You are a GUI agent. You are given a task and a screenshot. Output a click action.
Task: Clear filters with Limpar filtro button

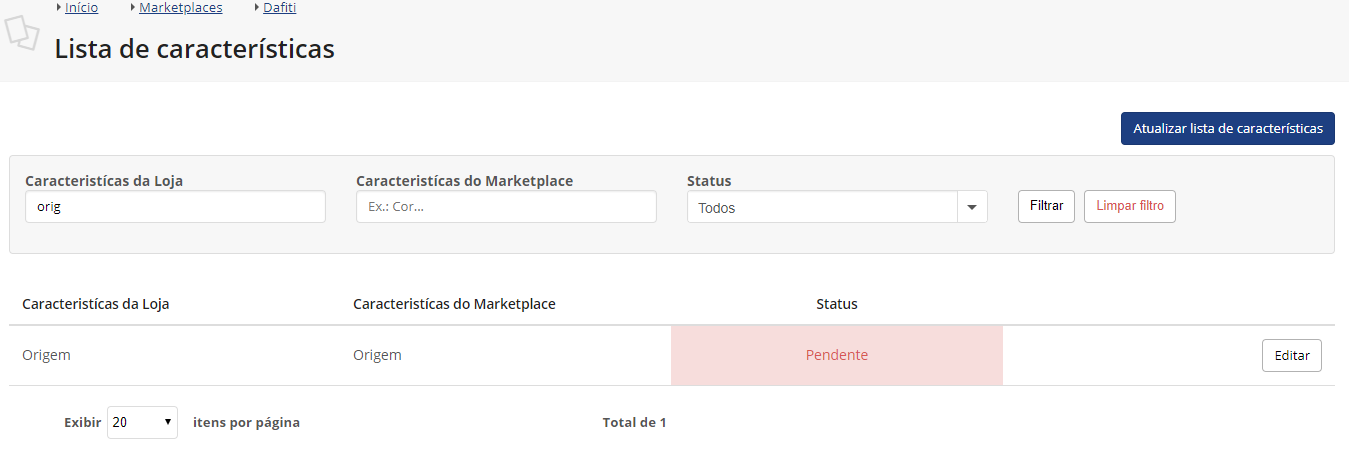click(x=1129, y=206)
